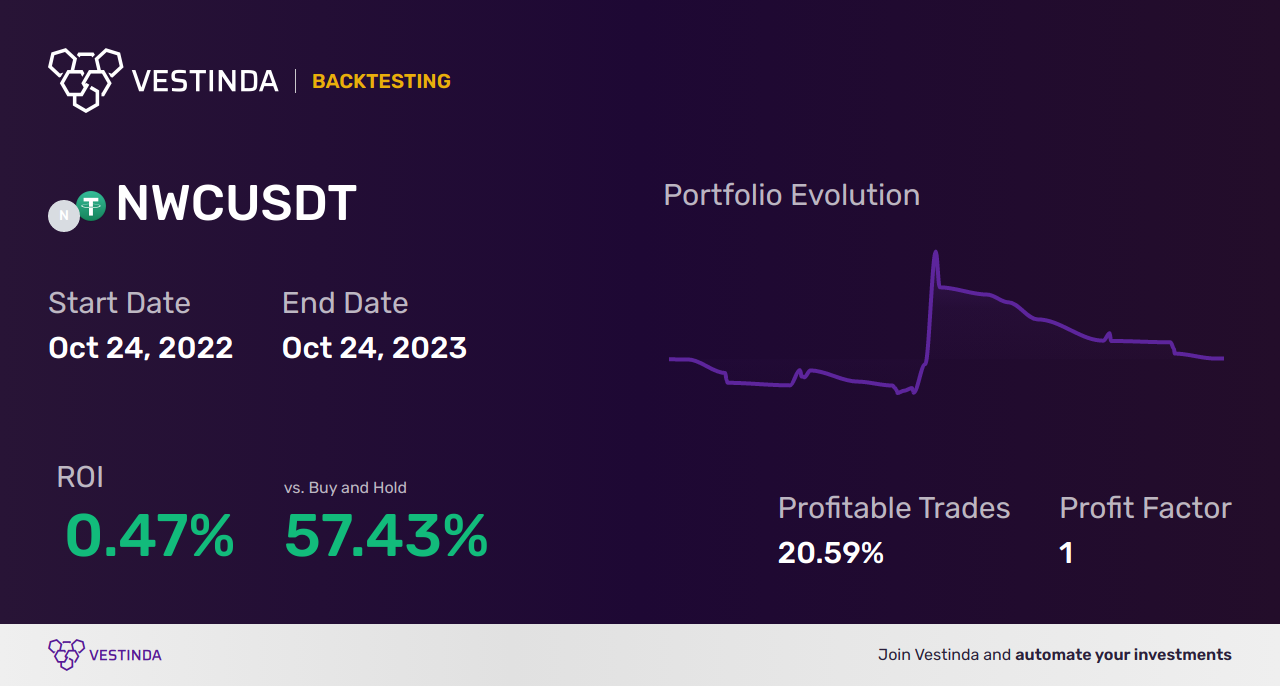Click the Vestinda hexagon logo icon at top
The width and height of the screenshot is (1280, 686).
tap(85, 78)
